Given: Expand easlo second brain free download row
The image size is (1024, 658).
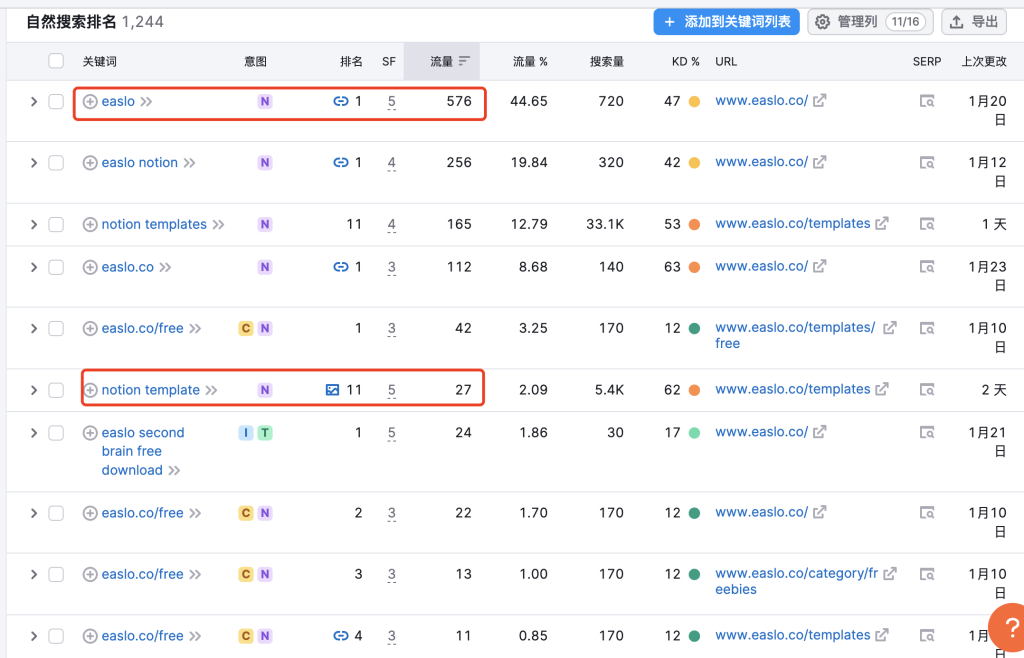Looking at the screenshot, I should click(x=34, y=432).
